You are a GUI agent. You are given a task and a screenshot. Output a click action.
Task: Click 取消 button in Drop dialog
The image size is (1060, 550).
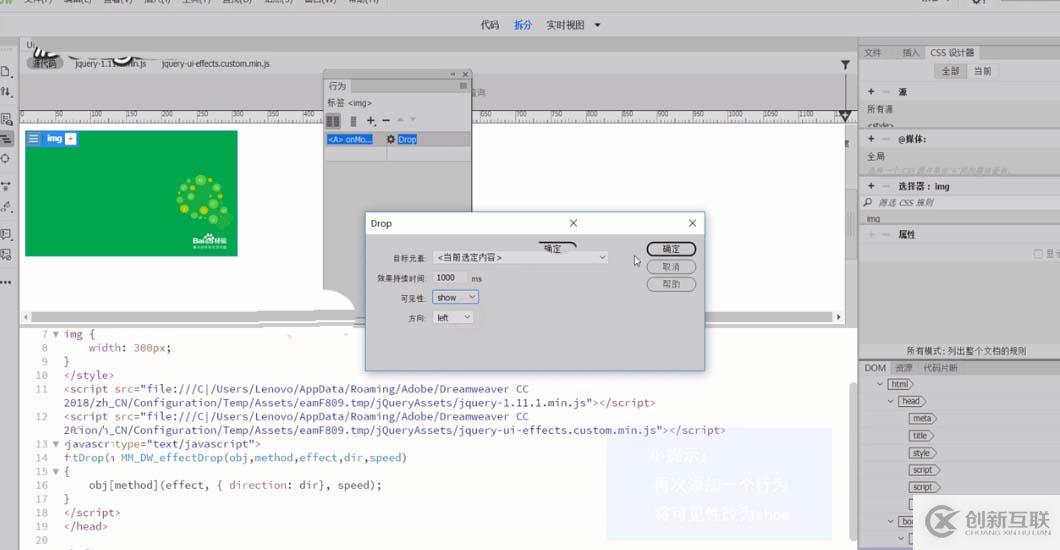pyautogui.click(x=671, y=267)
